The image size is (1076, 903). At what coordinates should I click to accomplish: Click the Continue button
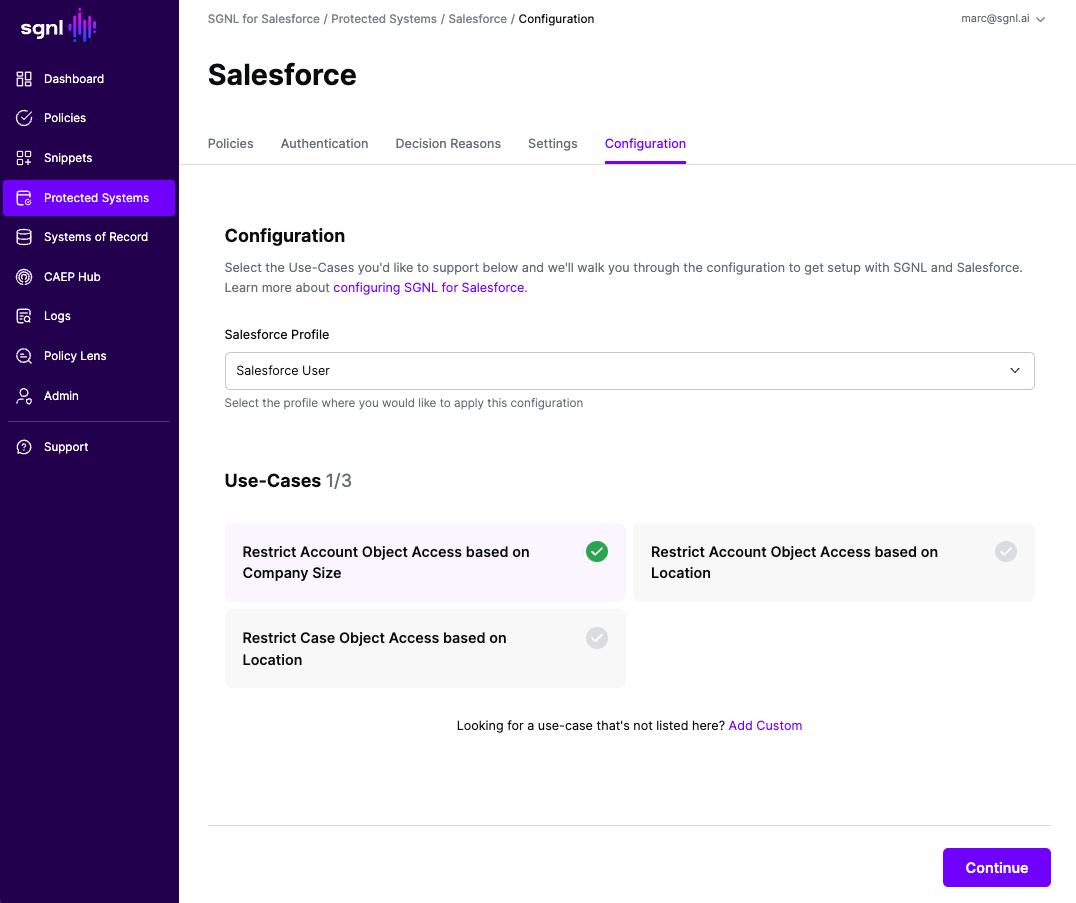(x=996, y=867)
